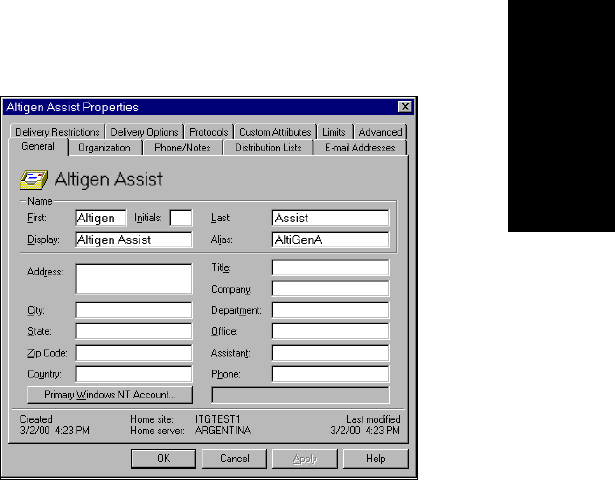The height and width of the screenshot is (480, 615).
Task: Click the Phone input field
Action: (330, 374)
